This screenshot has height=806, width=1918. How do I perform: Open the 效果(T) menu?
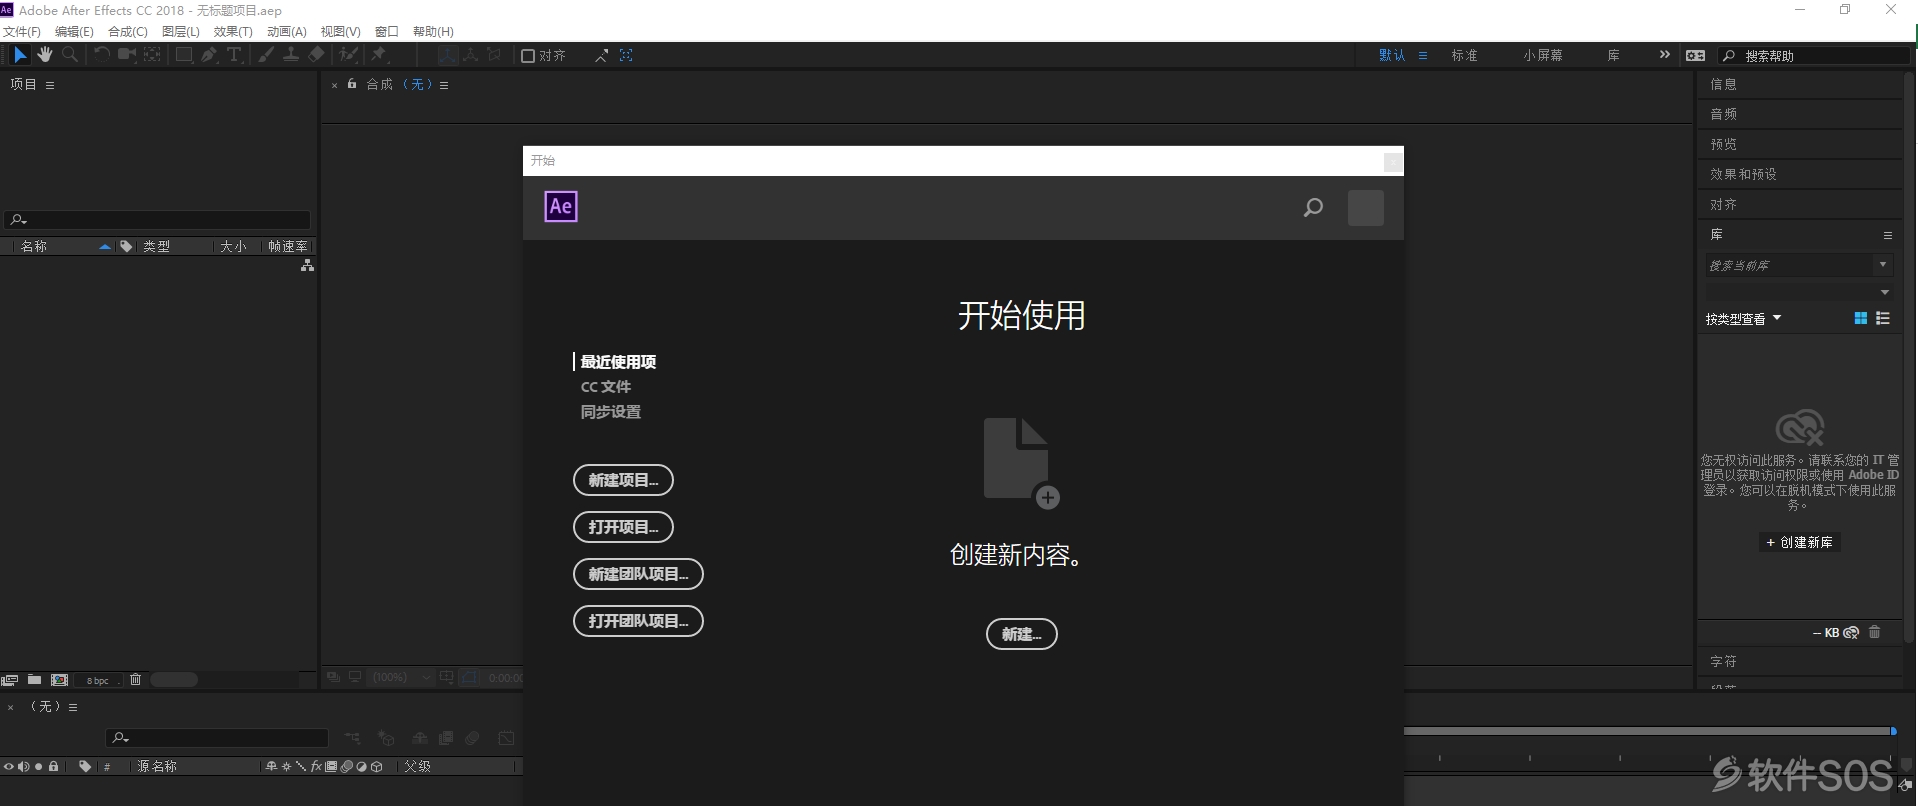pos(233,32)
